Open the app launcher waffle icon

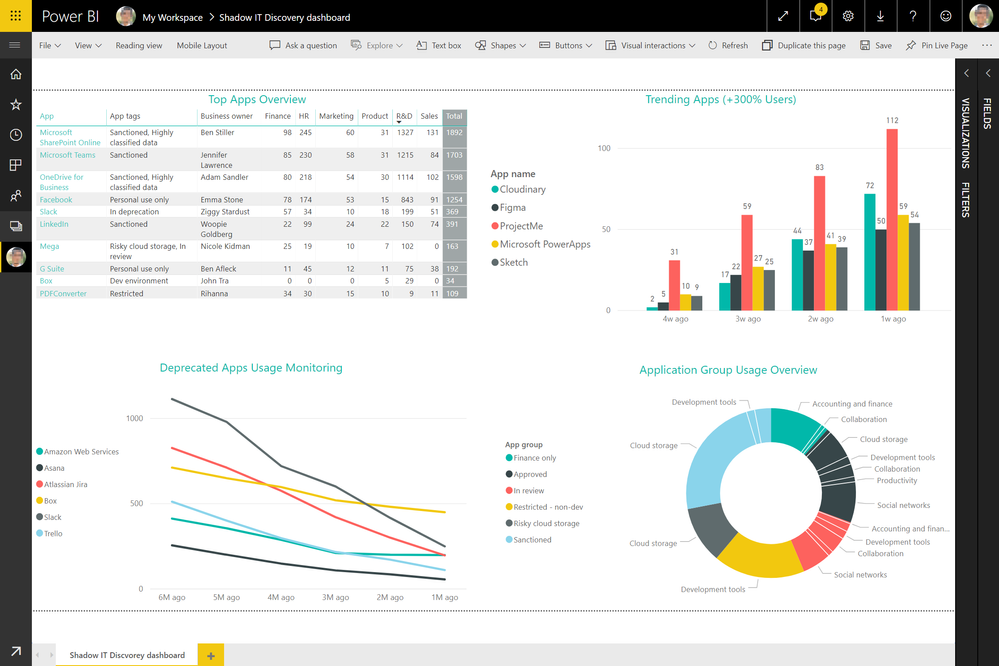pos(15,16)
